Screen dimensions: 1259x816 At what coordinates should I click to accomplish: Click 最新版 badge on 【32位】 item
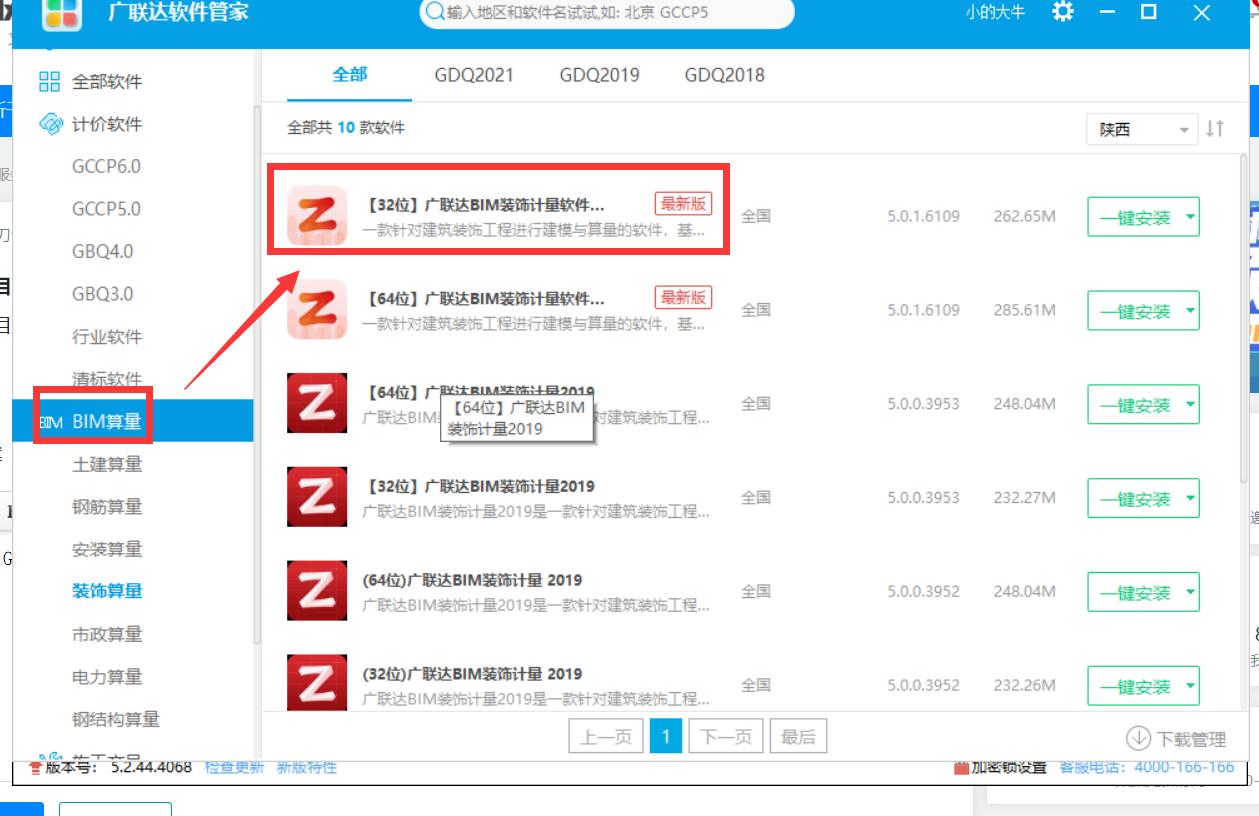pyautogui.click(x=683, y=203)
